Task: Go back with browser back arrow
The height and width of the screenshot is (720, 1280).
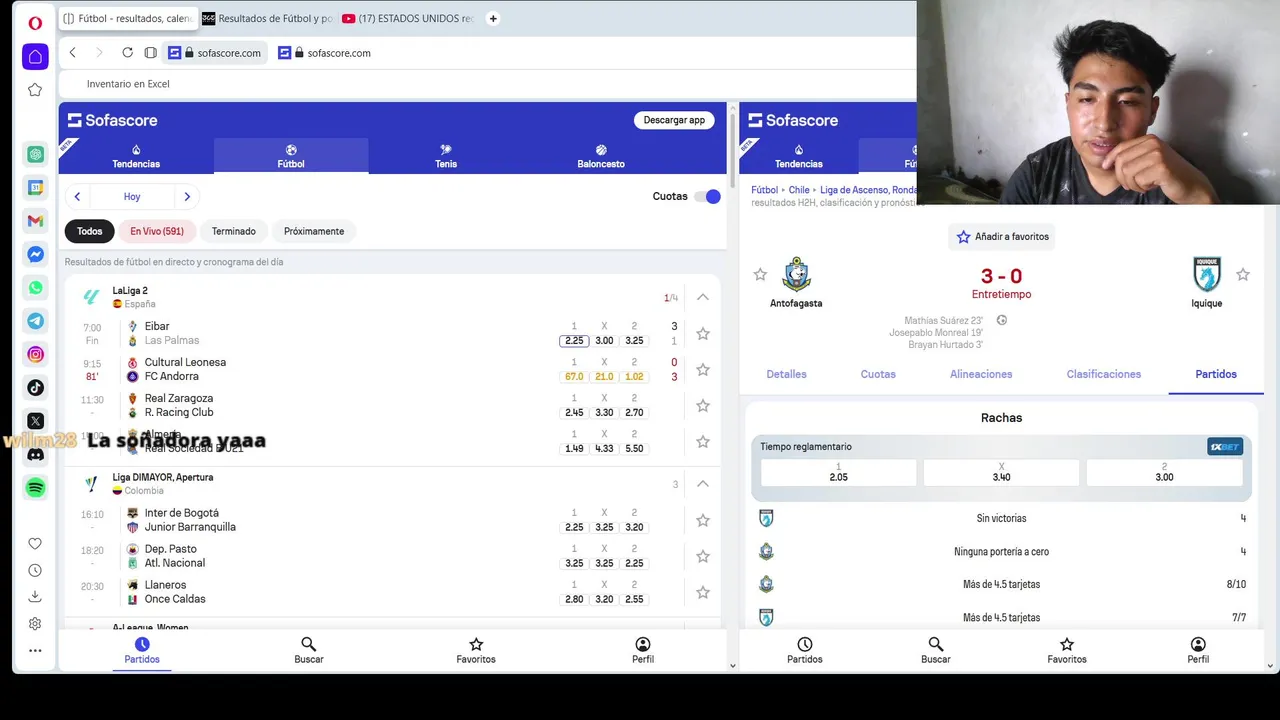Action: point(72,53)
